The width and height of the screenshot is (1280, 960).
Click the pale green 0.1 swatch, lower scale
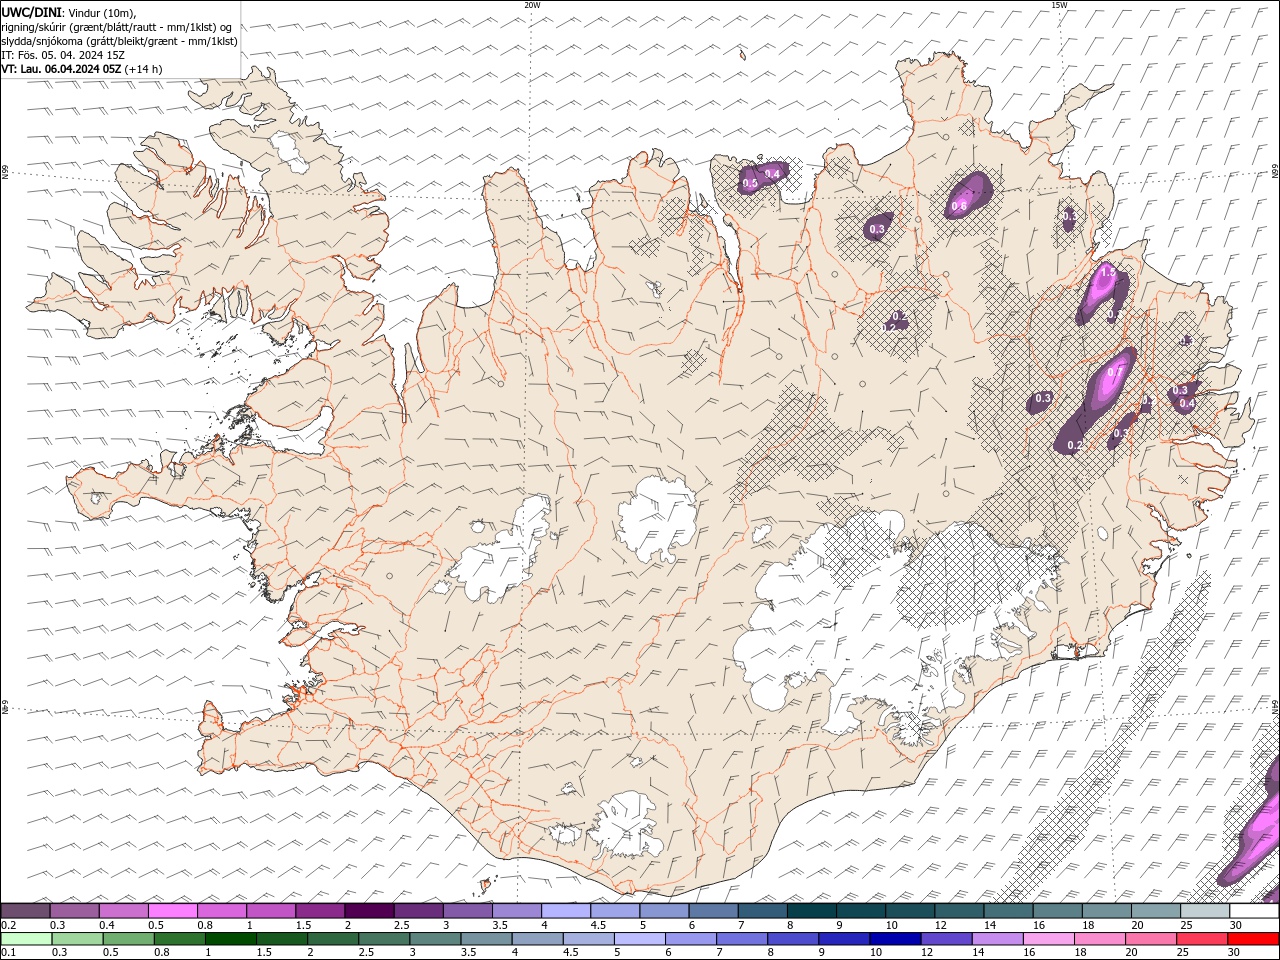[26, 938]
